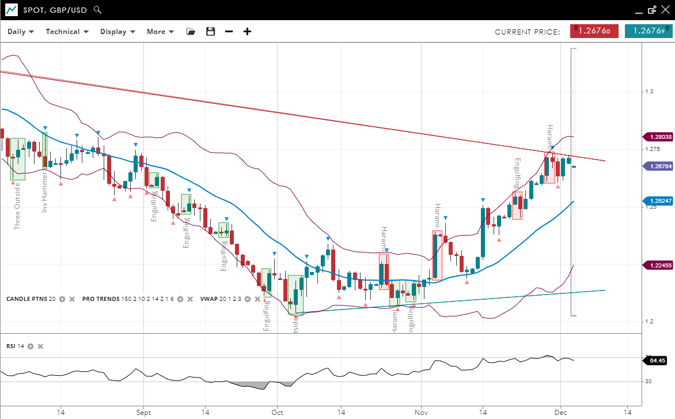This screenshot has height=419, width=675.
Task: Open Candle Ptns indicator settings gear
Action: point(62,299)
